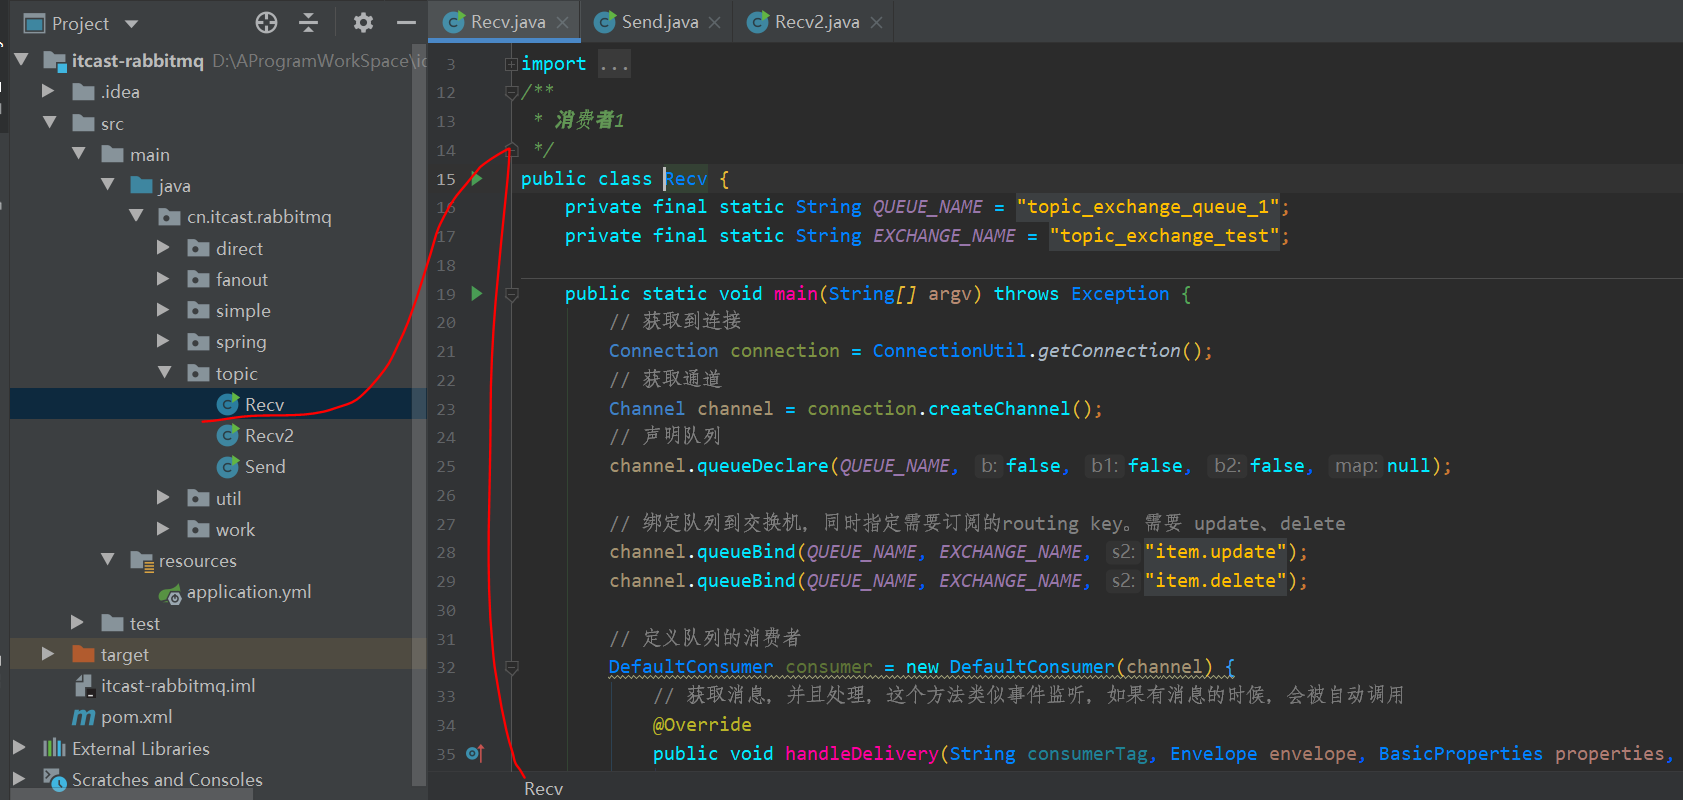
Task: Open Project panel settings gear
Action: point(363,22)
